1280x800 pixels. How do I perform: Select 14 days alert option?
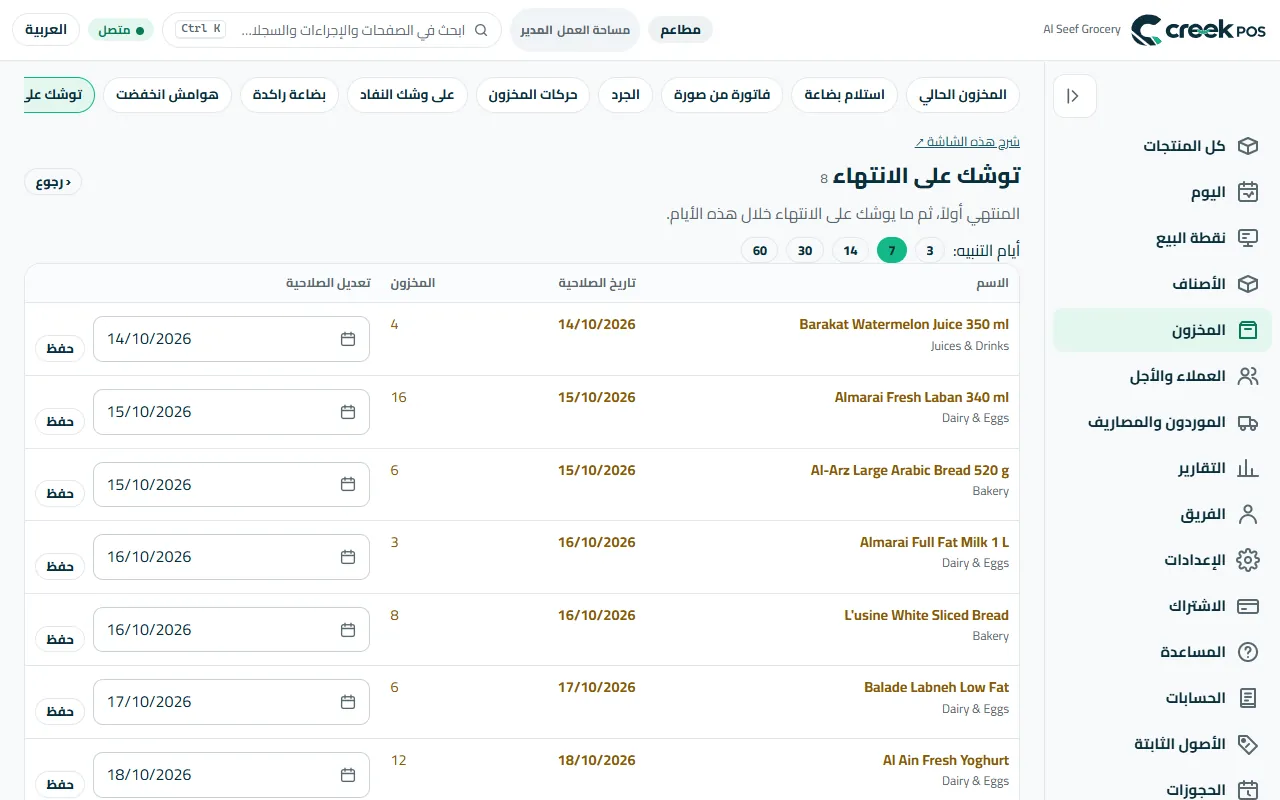pos(851,250)
